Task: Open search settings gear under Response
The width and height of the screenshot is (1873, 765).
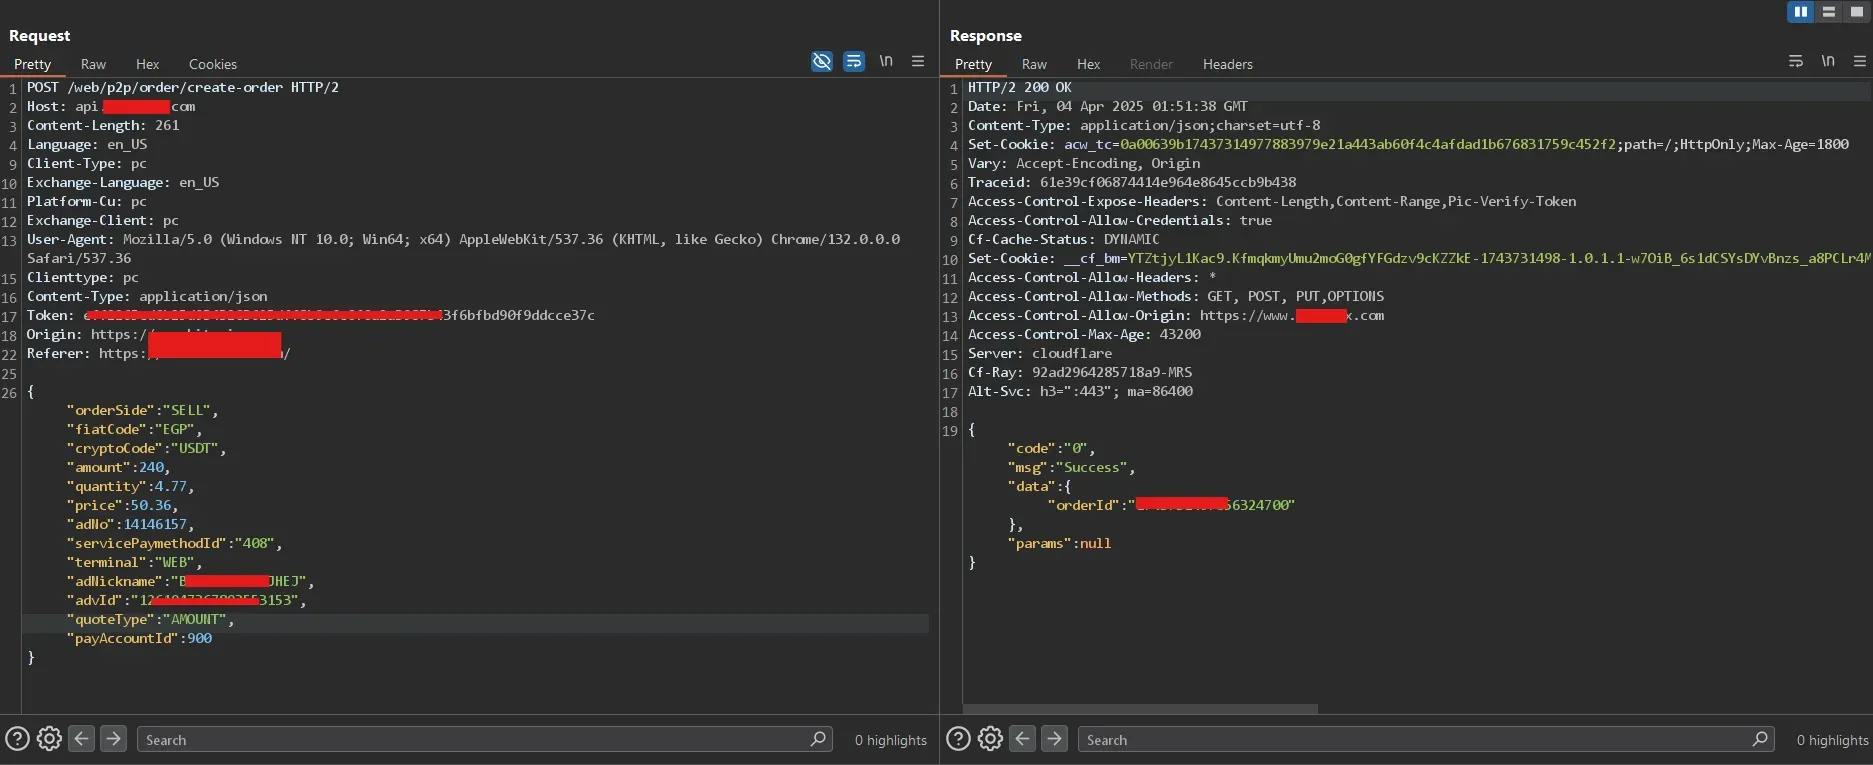Action: coord(990,739)
